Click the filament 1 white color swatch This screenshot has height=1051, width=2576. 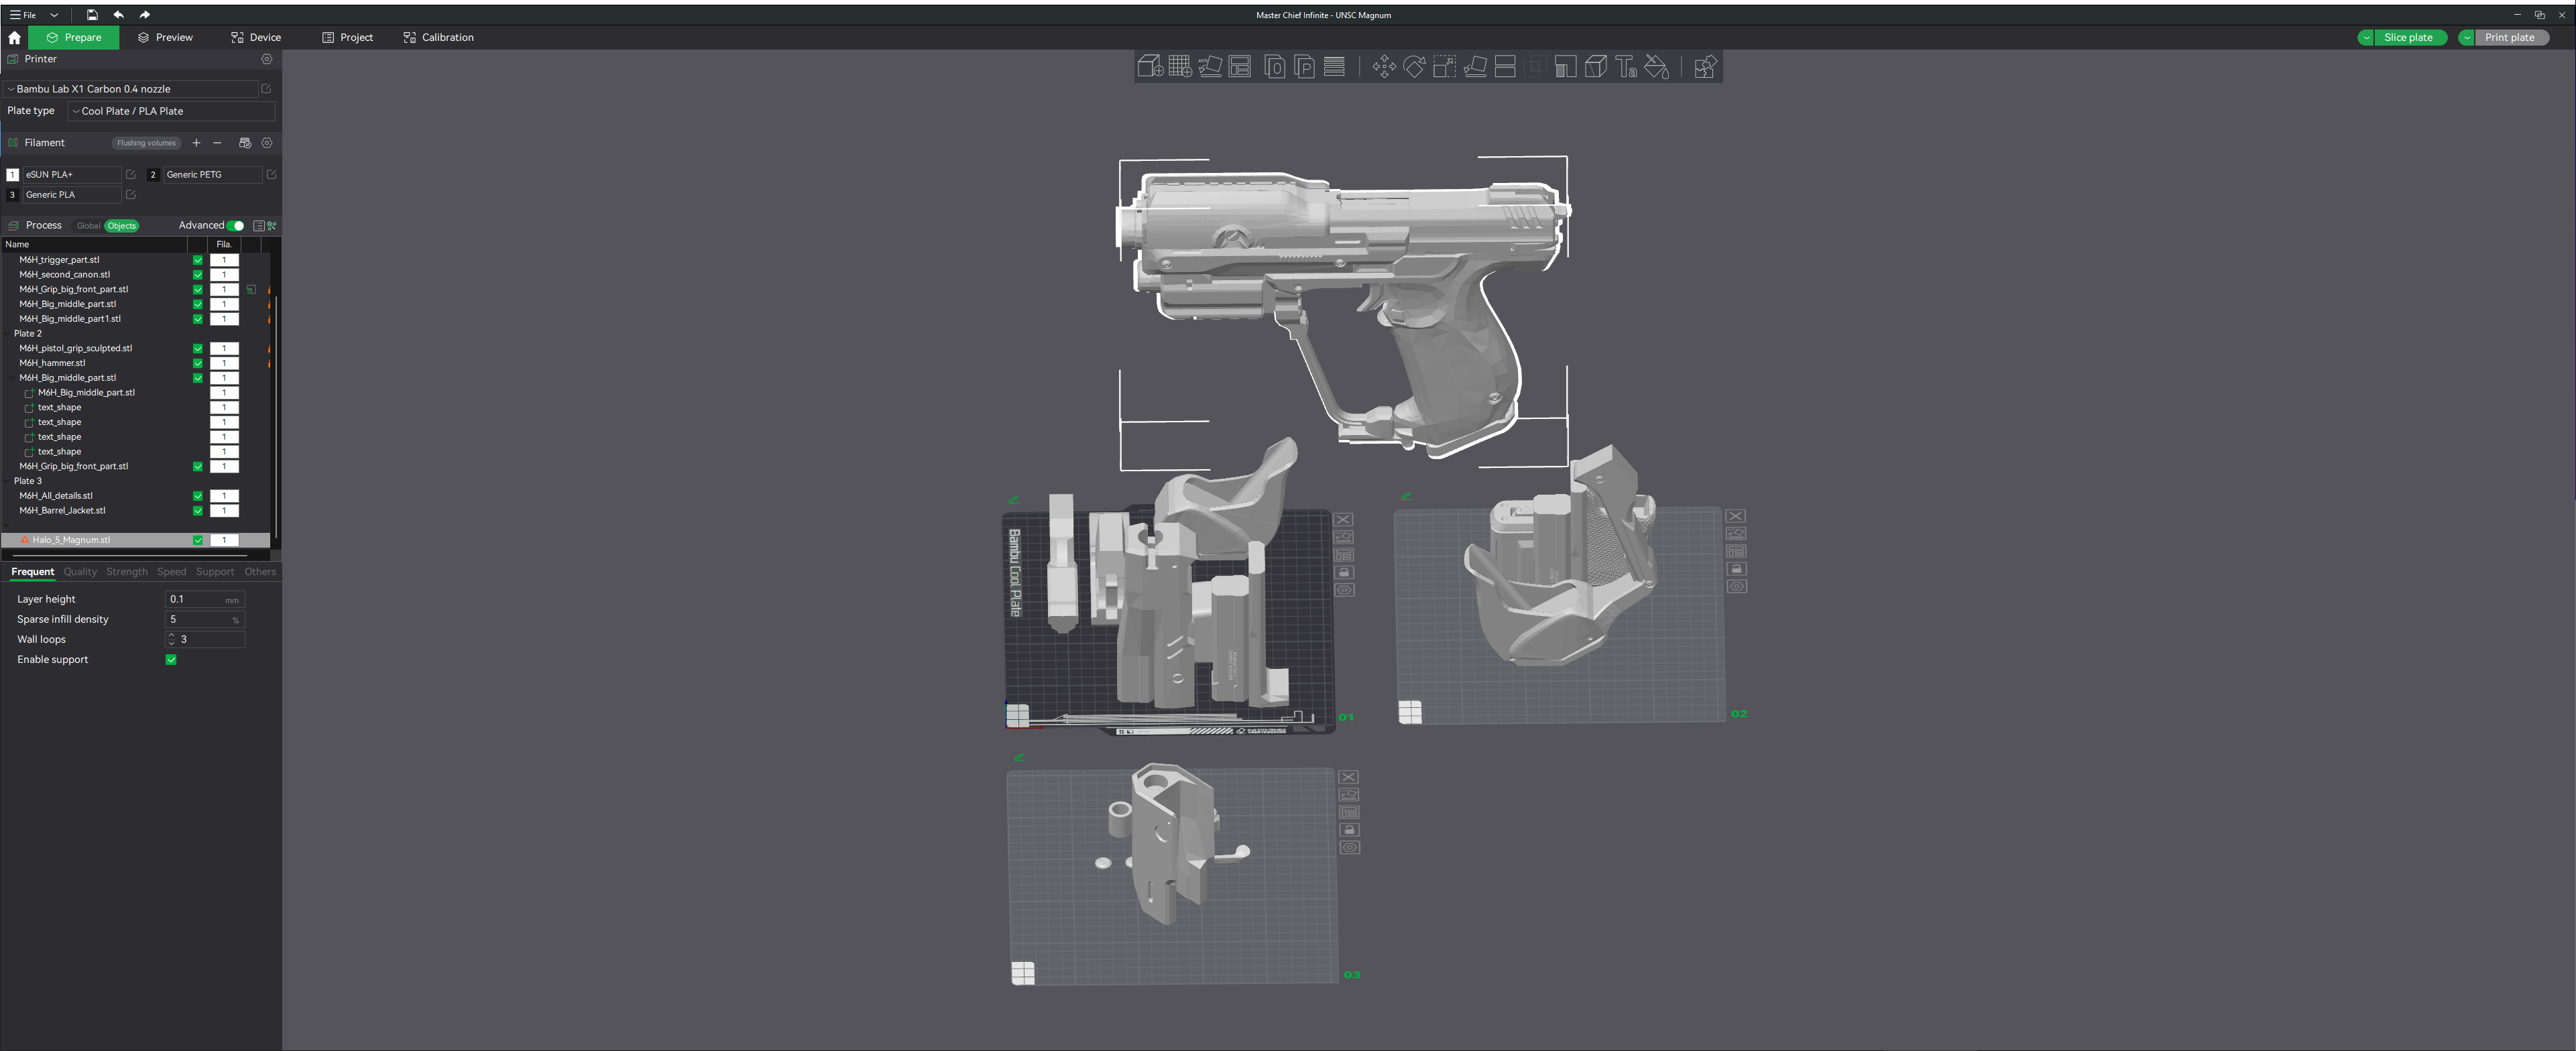point(13,175)
